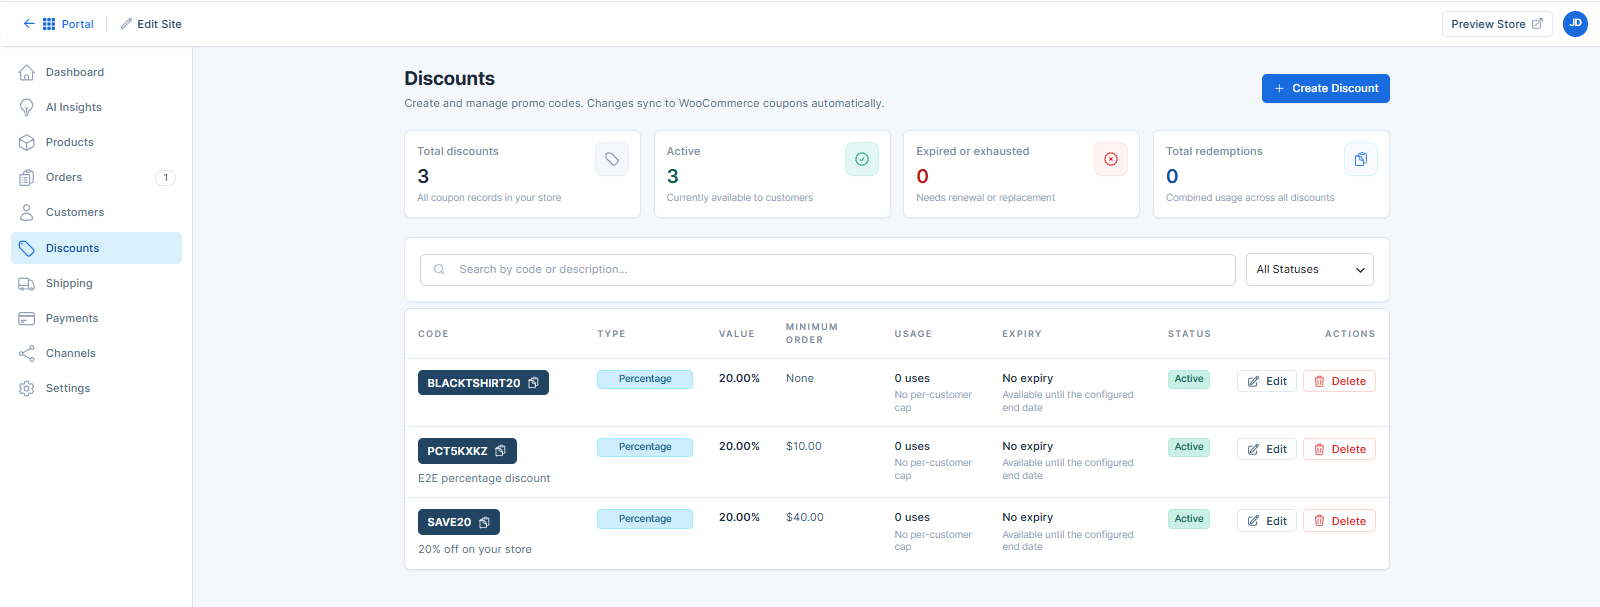Click the Discounts tag icon in sidebar
Screen dimensions: 1600x607
click(x=27, y=248)
